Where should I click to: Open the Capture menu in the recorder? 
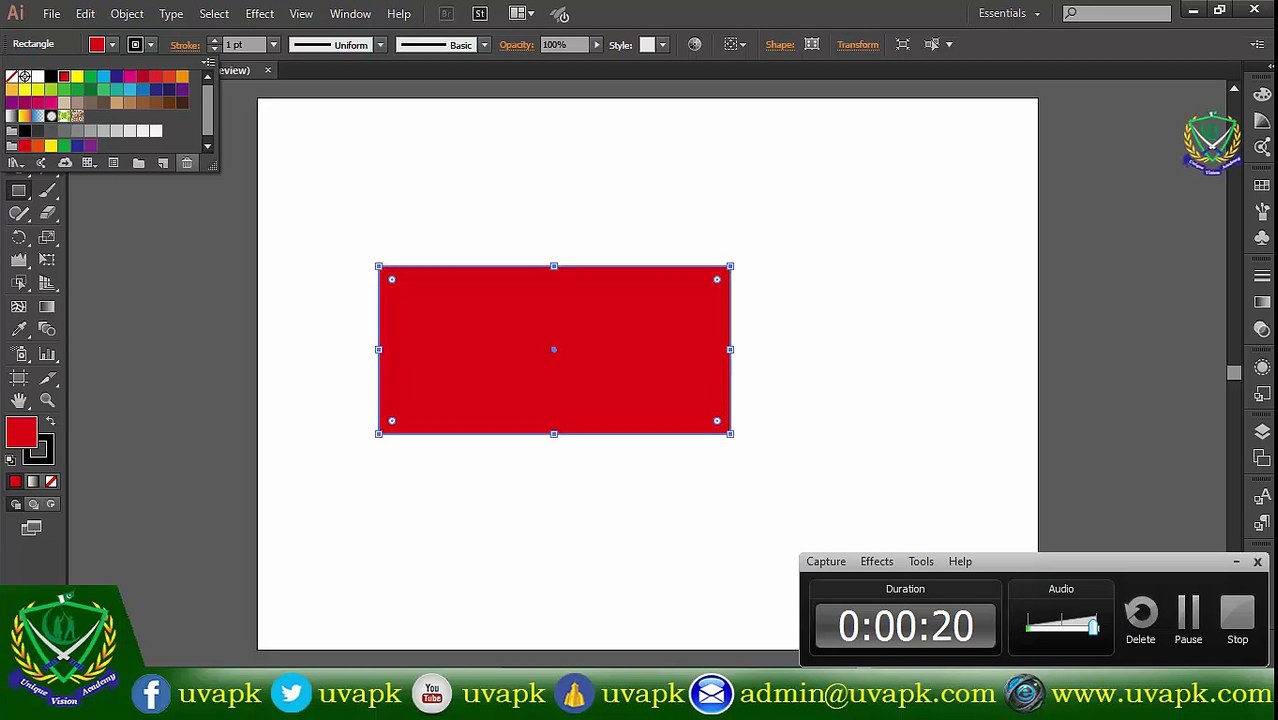coord(826,562)
